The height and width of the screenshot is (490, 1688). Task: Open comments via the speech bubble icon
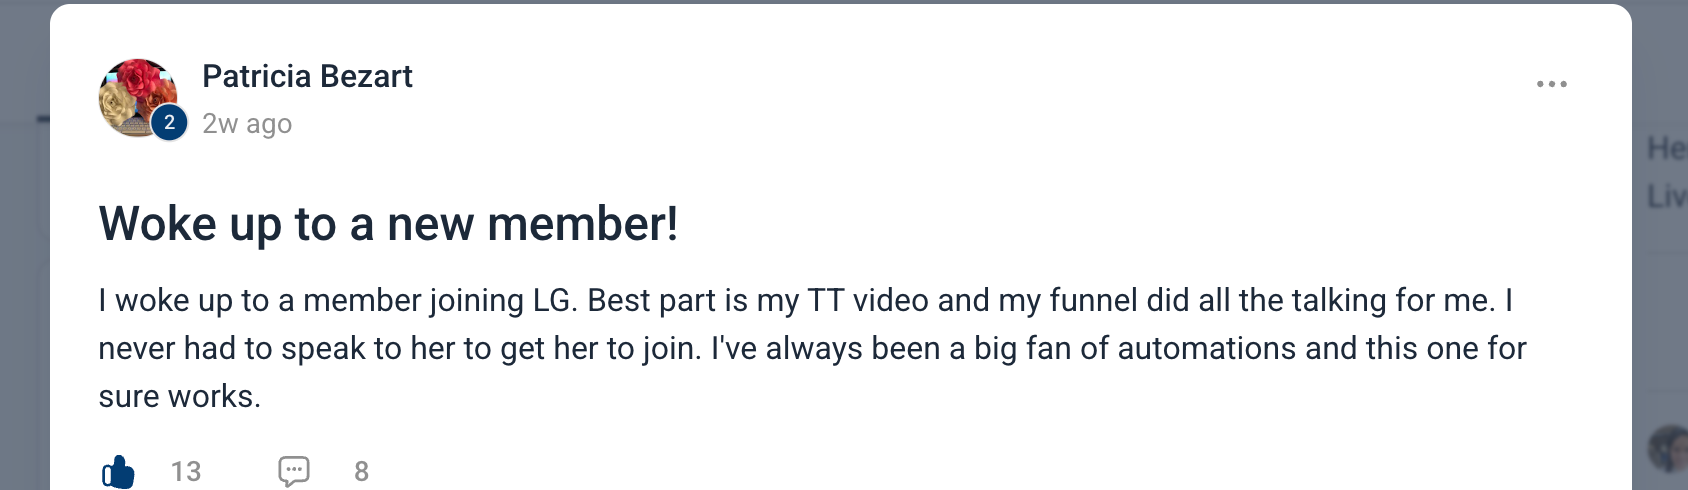point(294,471)
